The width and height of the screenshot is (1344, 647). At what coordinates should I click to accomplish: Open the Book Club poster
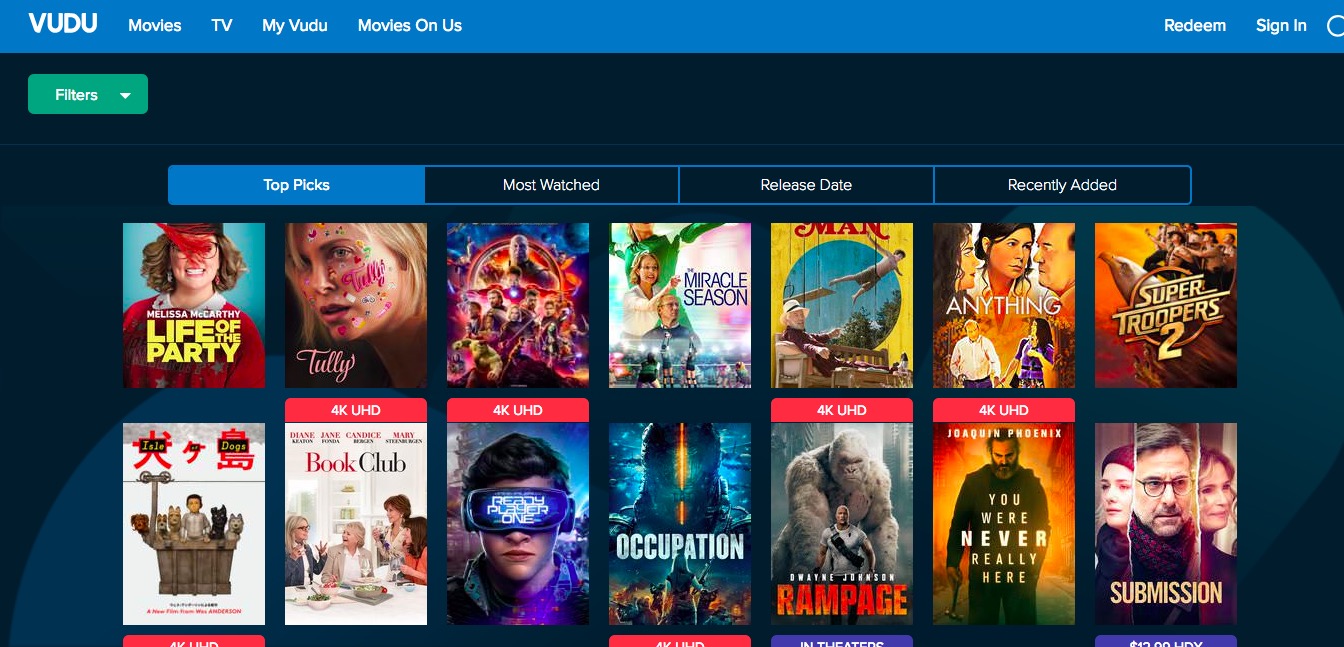tap(356, 524)
